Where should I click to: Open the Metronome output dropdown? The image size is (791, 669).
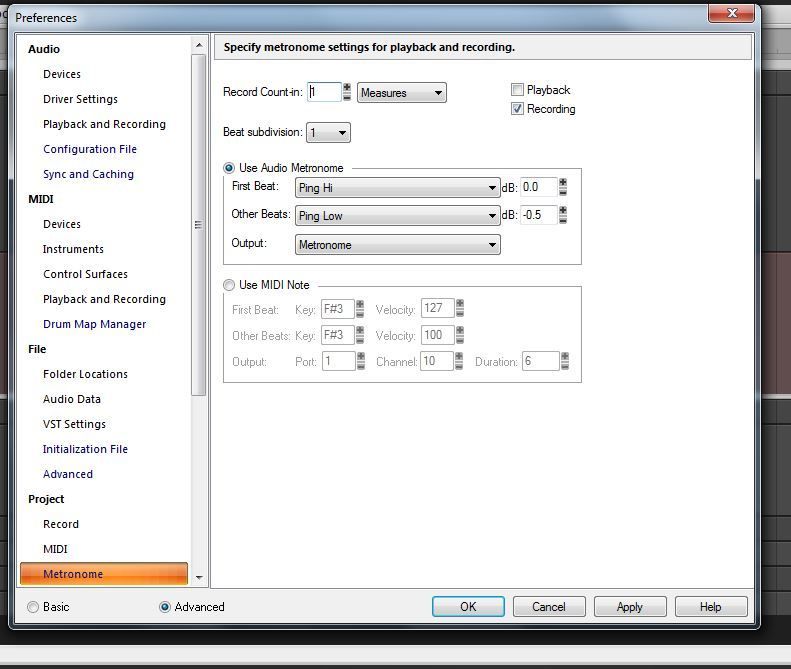[x=398, y=245]
